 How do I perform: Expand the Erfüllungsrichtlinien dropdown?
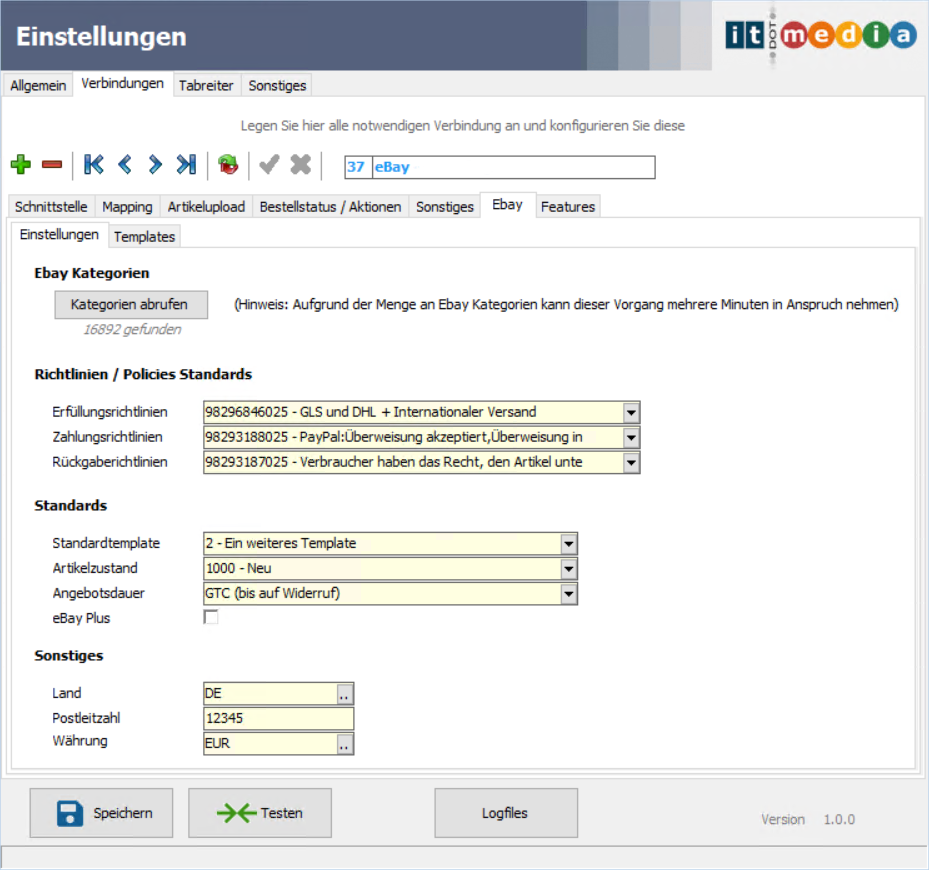[x=630, y=412]
